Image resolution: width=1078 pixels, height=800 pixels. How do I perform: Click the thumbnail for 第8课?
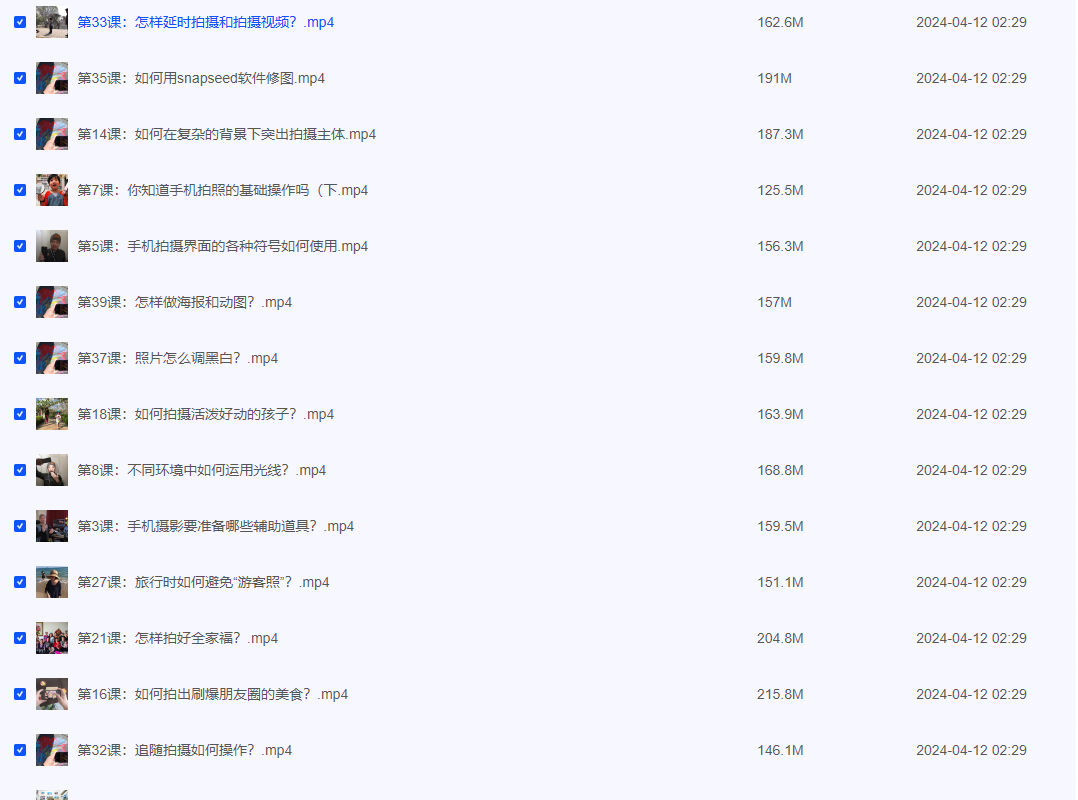[52, 470]
